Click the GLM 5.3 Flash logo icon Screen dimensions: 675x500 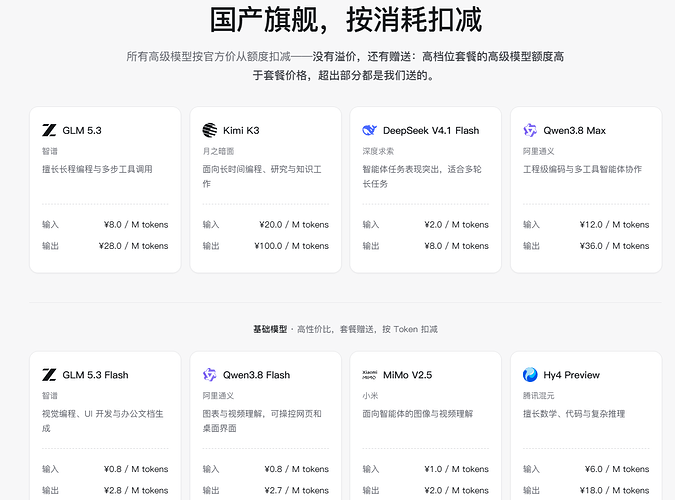click(49, 375)
